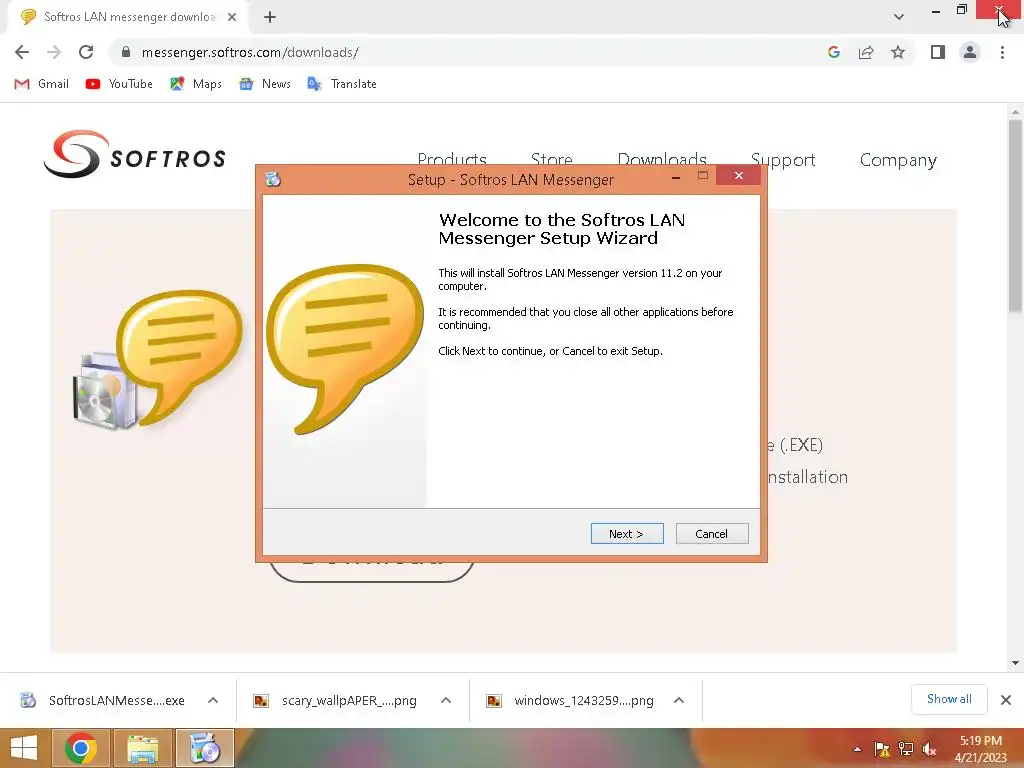
Task: Open YouTube bookmark
Action: [x=119, y=84]
